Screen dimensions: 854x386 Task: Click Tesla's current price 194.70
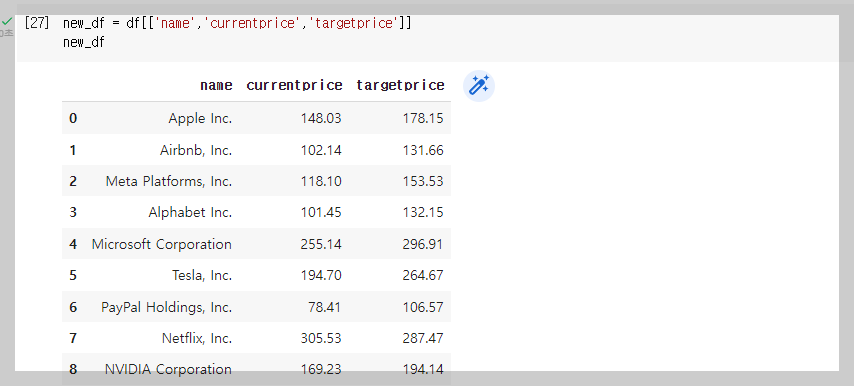coord(321,275)
